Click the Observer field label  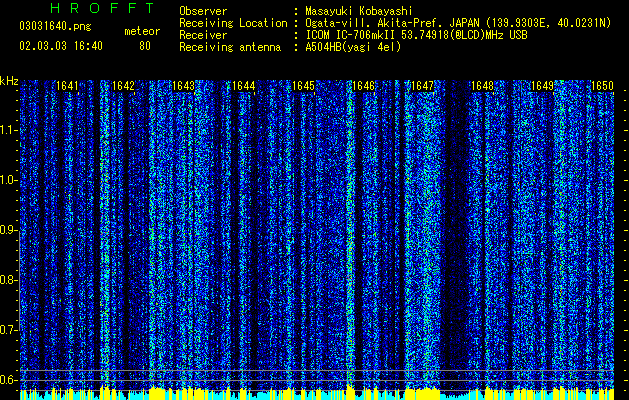[203, 11]
